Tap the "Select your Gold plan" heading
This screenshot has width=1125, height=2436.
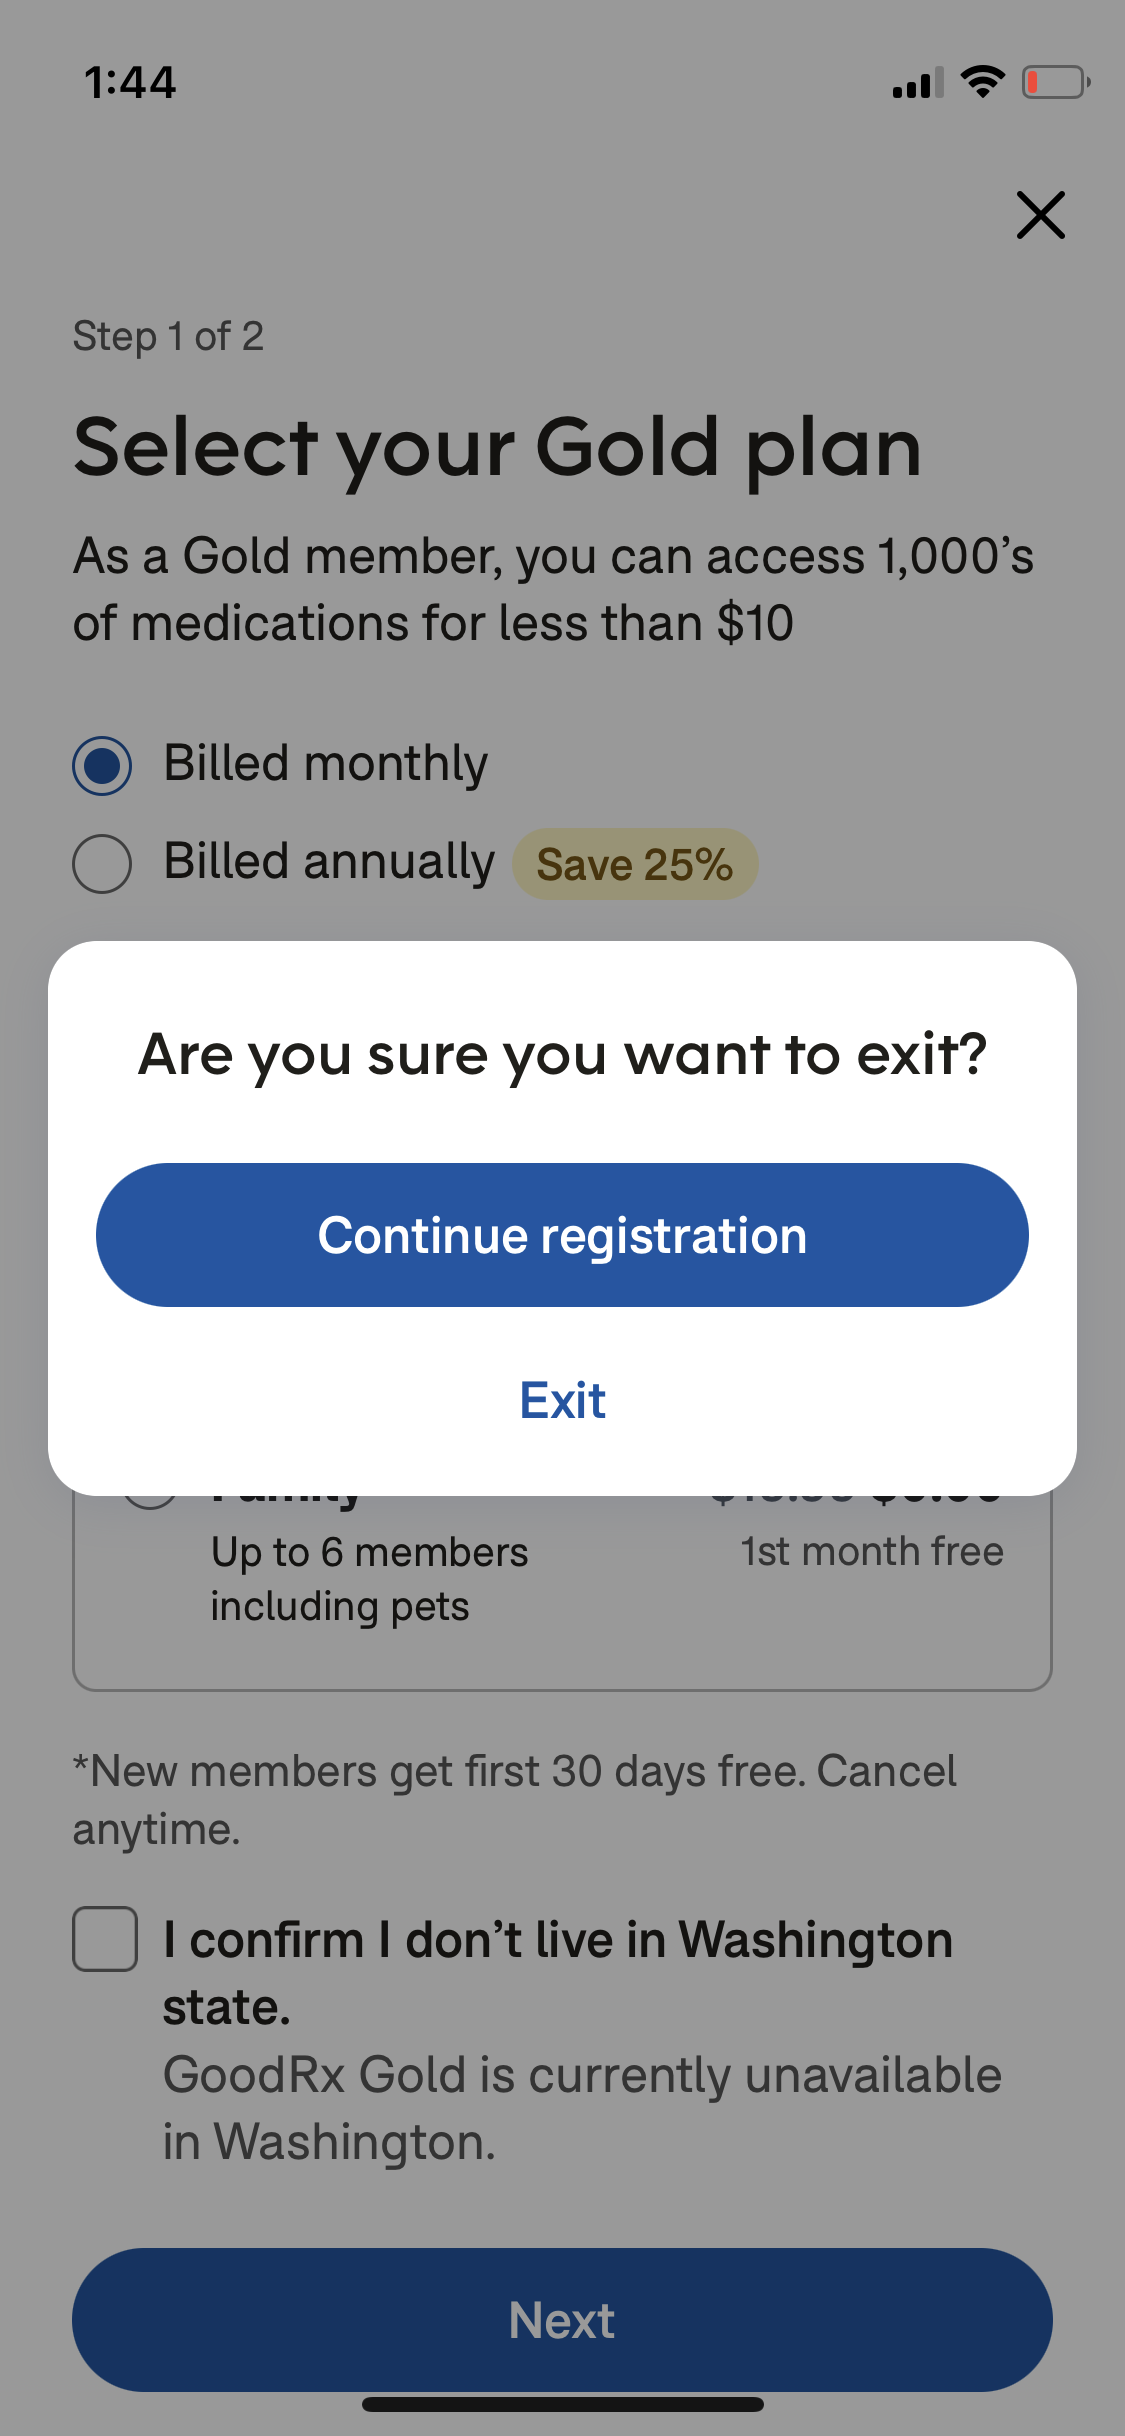pyautogui.click(x=497, y=448)
